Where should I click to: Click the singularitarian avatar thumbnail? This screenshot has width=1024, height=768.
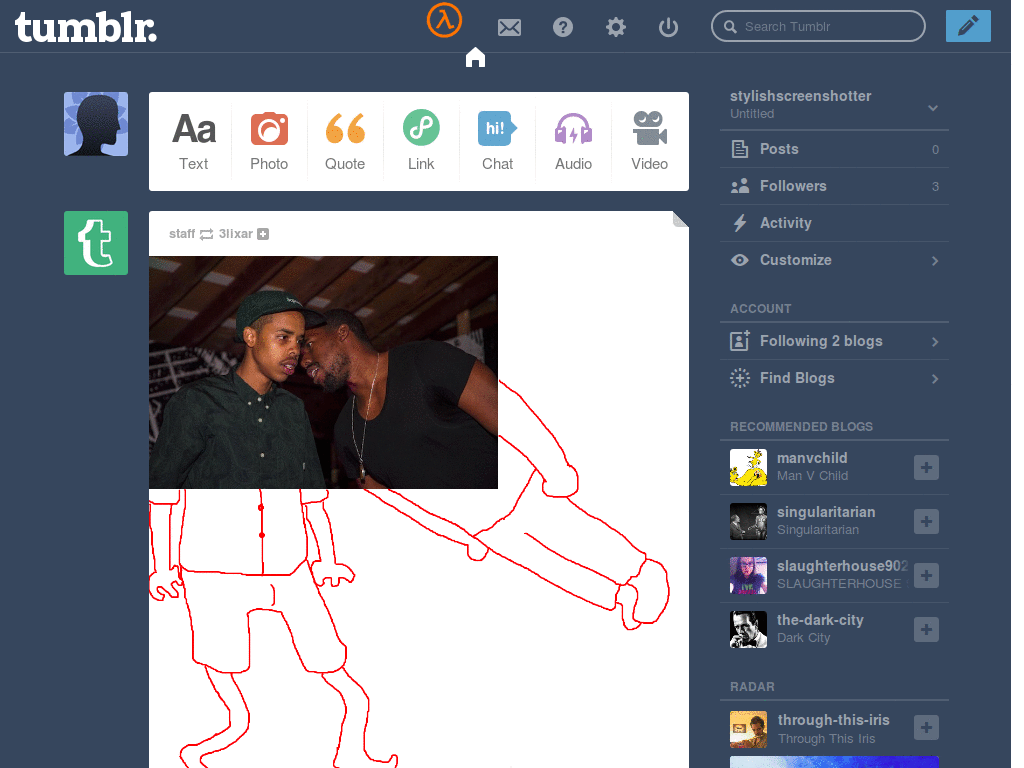coord(748,521)
